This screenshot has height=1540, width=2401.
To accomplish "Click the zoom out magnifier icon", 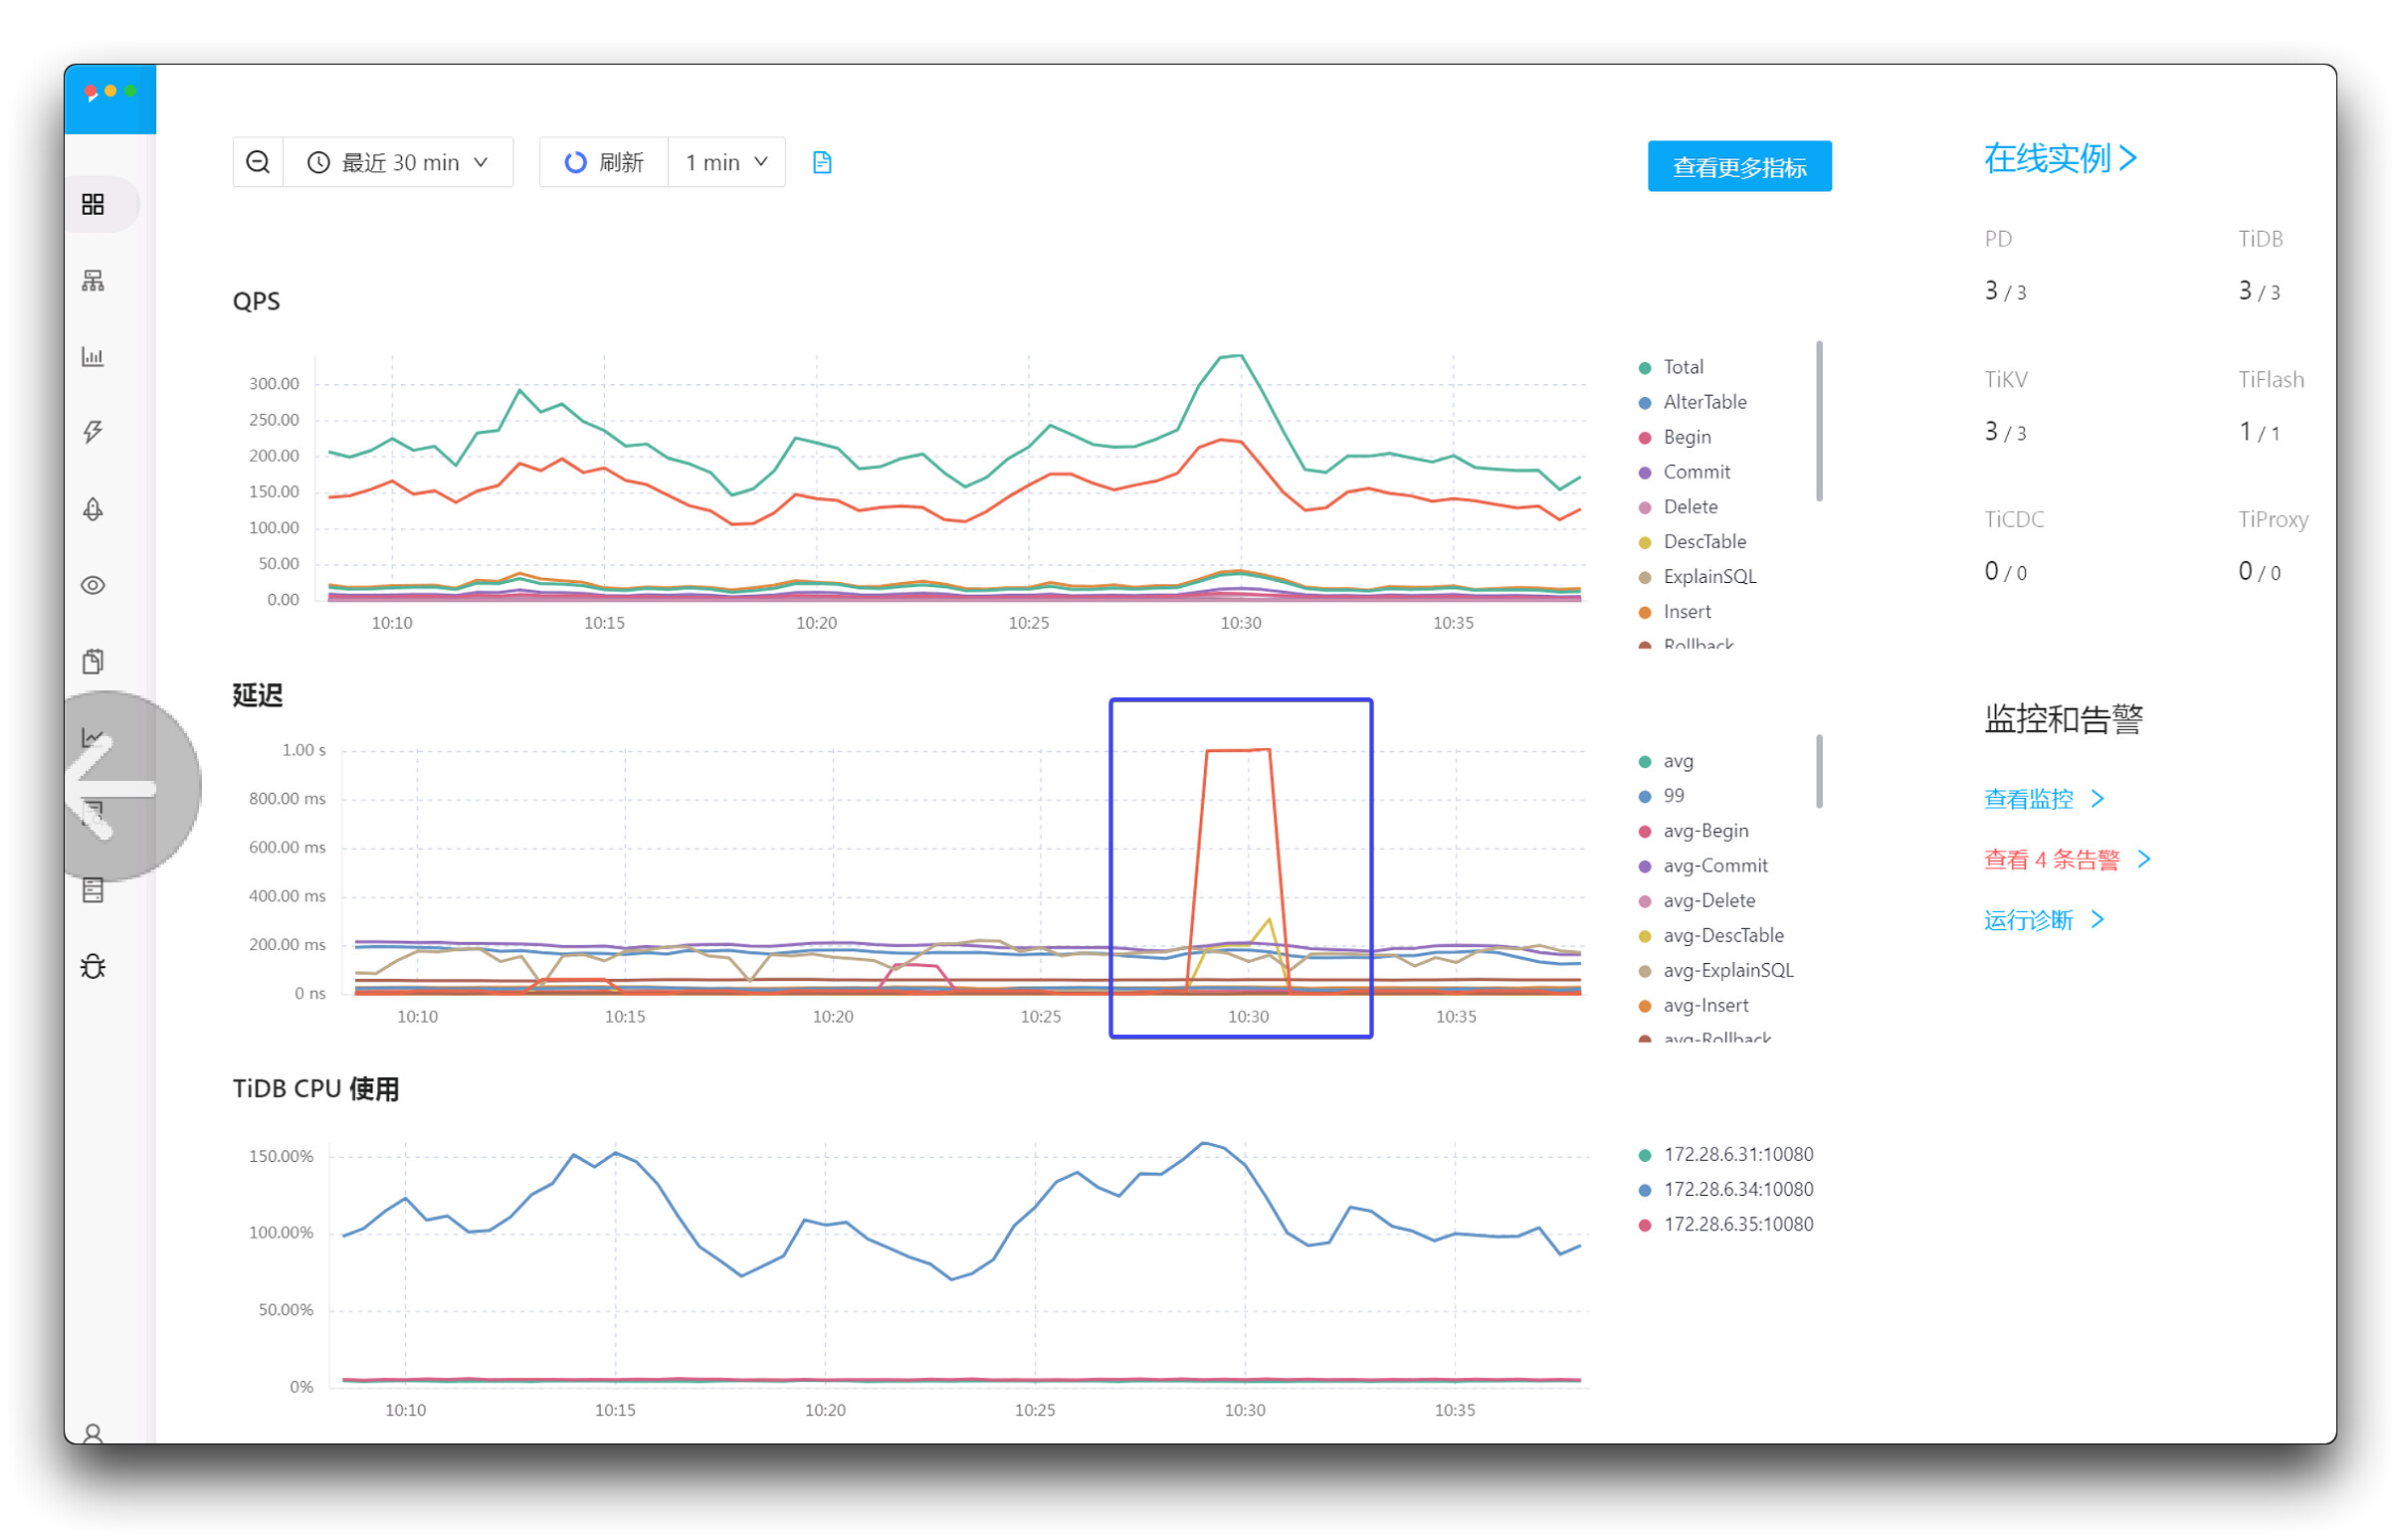I will (258, 162).
